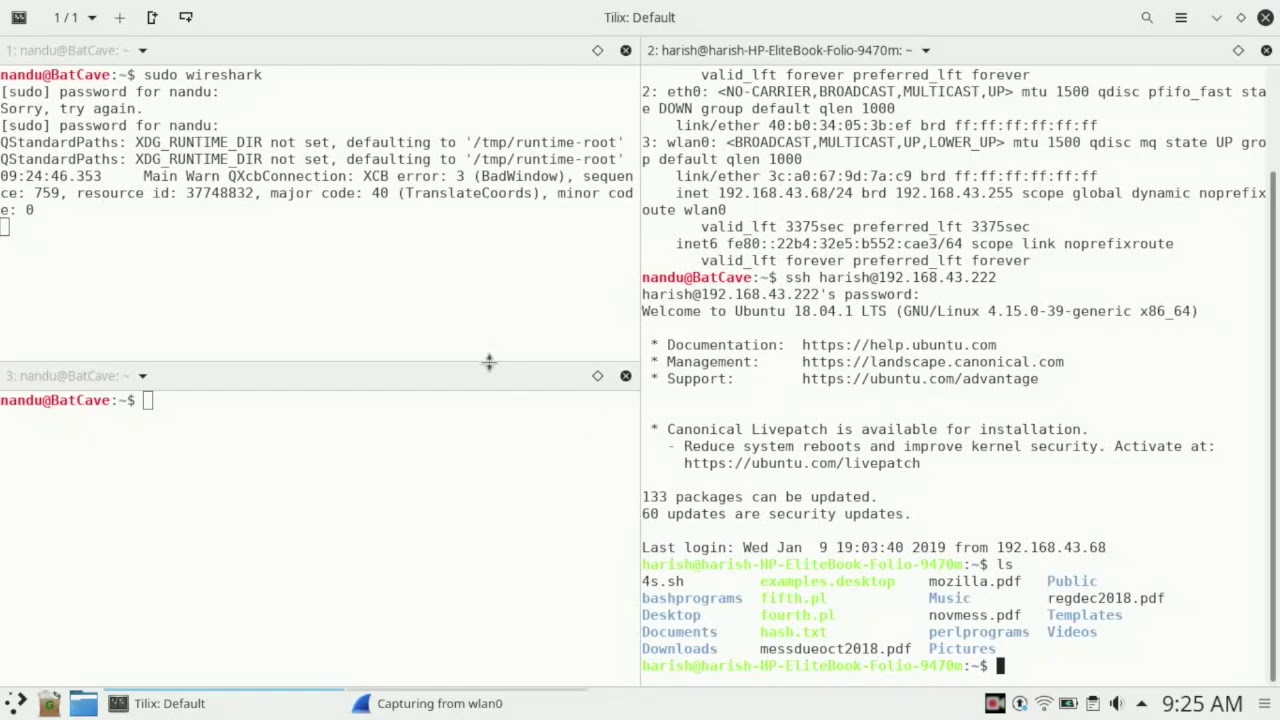This screenshot has height=720, width=1280.
Task: Expand terminal 1 title dropdown arrow
Action: (x=142, y=50)
